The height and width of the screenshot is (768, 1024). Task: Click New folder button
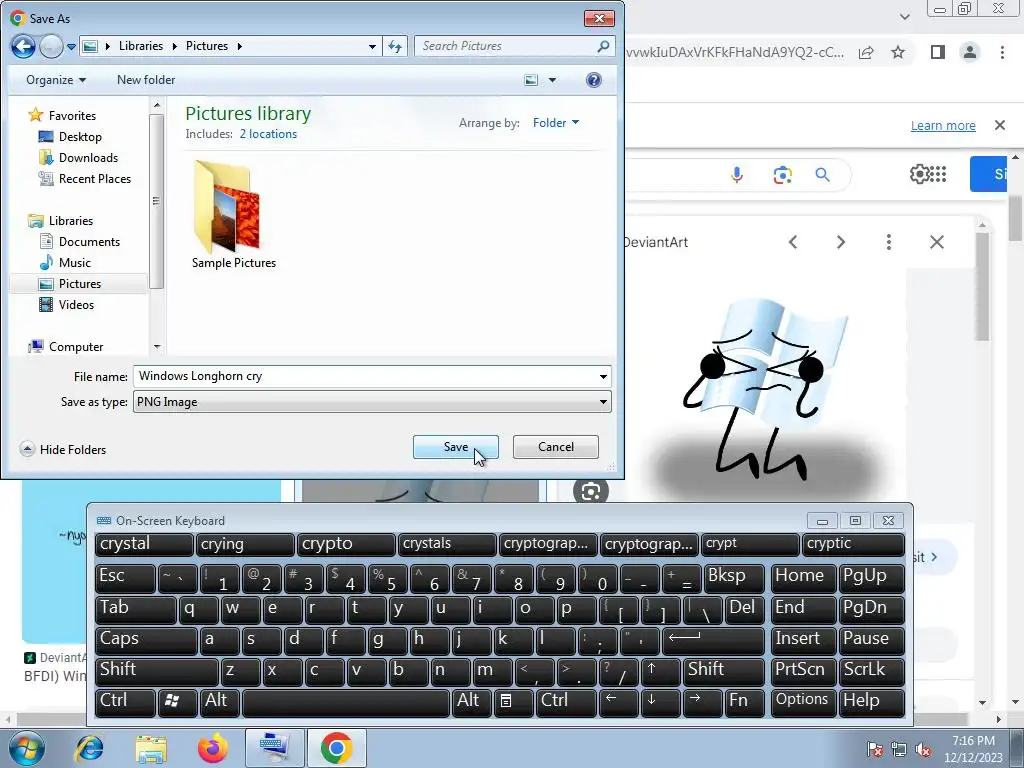click(x=146, y=80)
